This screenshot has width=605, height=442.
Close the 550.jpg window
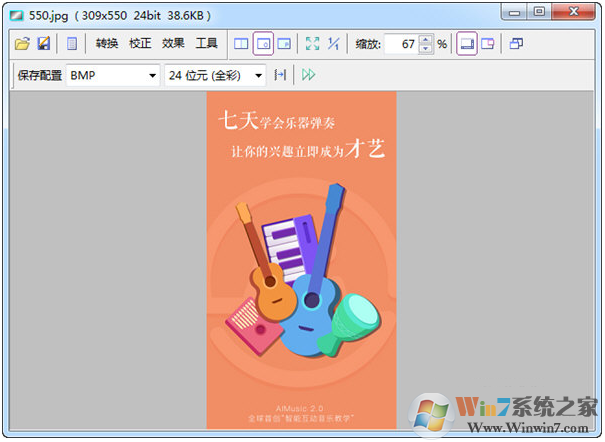point(573,12)
